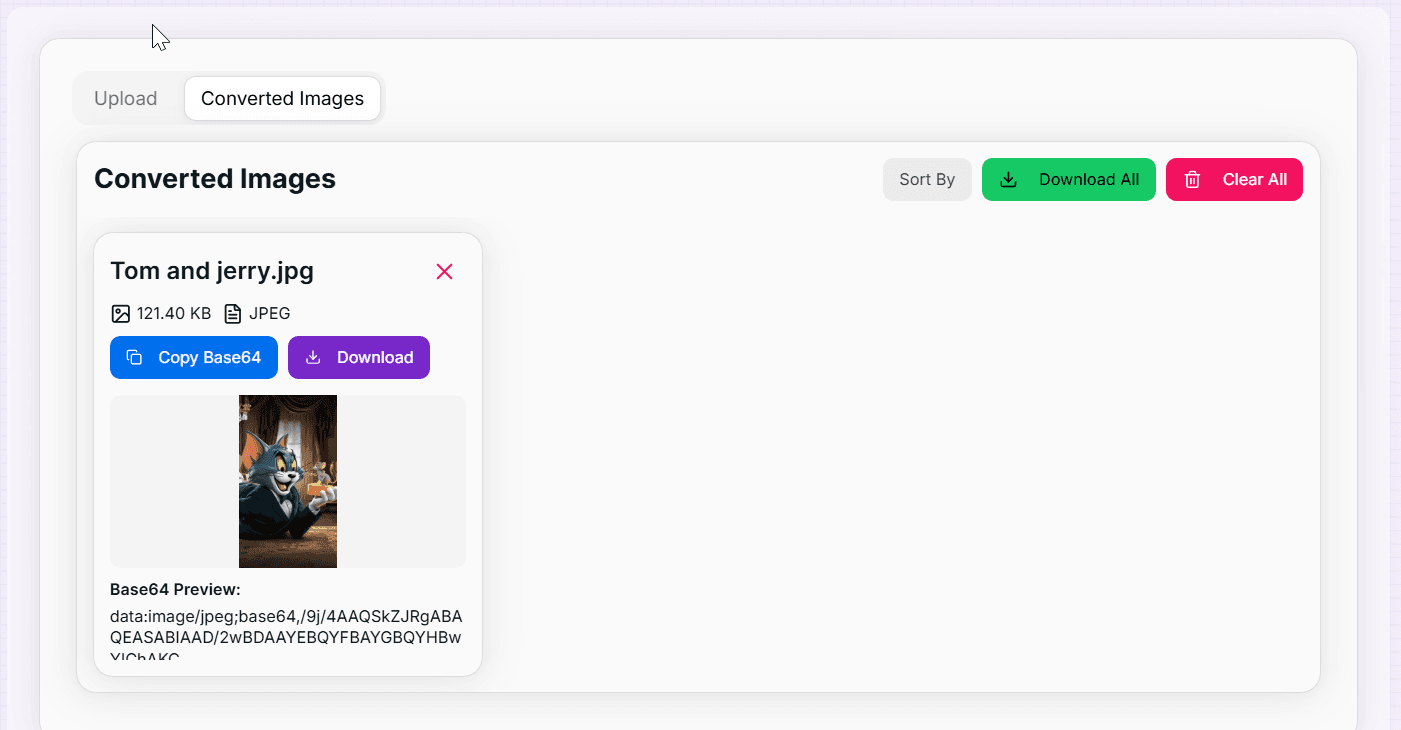Click the trash icon in Clear All
The width and height of the screenshot is (1401, 730).
pos(1192,179)
